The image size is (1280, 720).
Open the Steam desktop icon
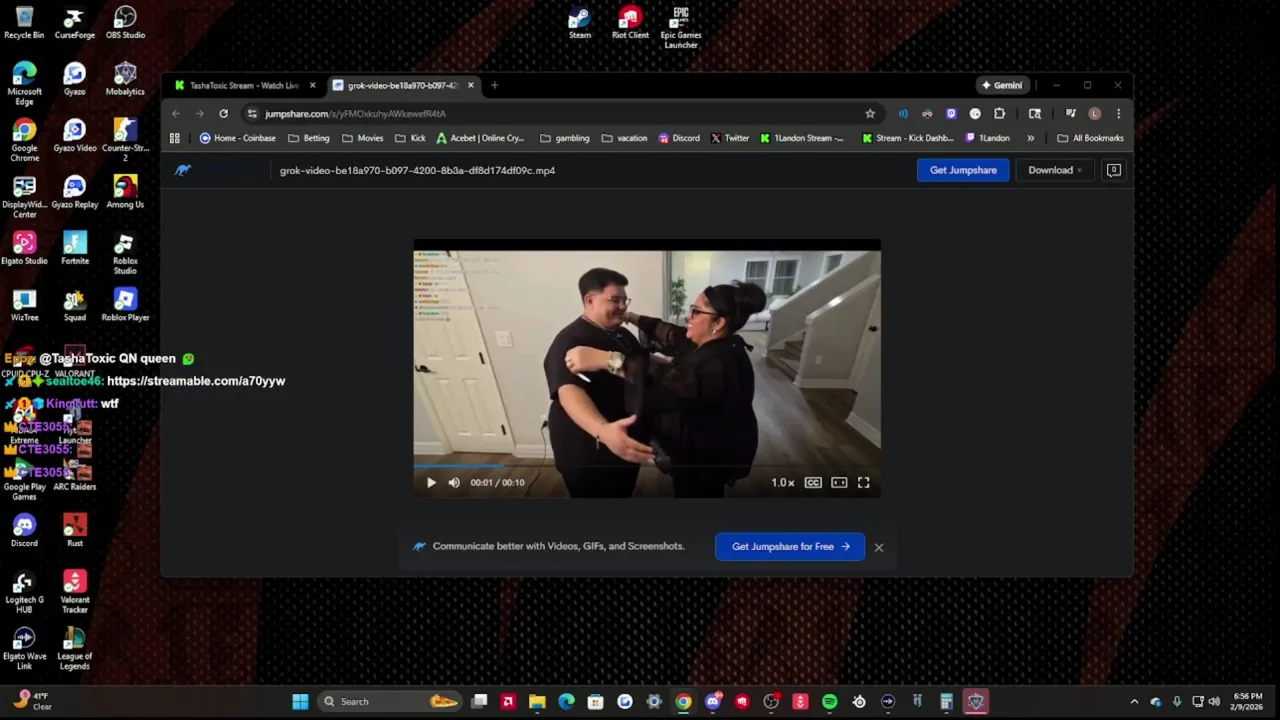(x=580, y=24)
